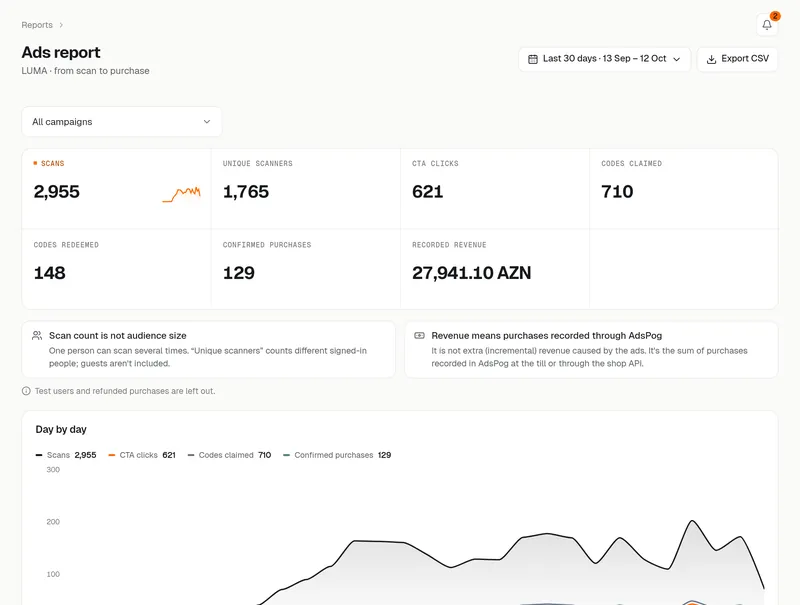The width and height of the screenshot is (800, 605).
Task: Click the Ads report heading
Action: pyautogui.click(x=61, y=52)
